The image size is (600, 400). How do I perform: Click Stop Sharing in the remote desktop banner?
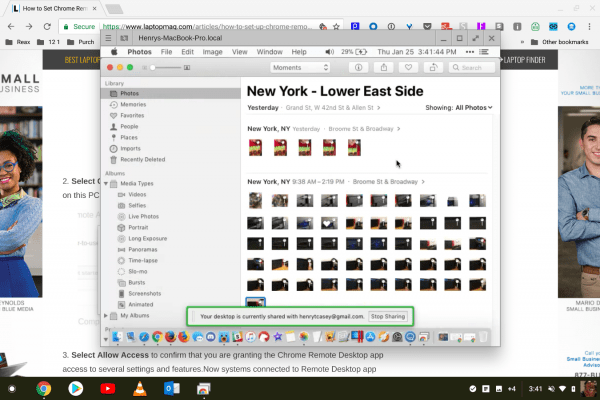tap(388, 317)
